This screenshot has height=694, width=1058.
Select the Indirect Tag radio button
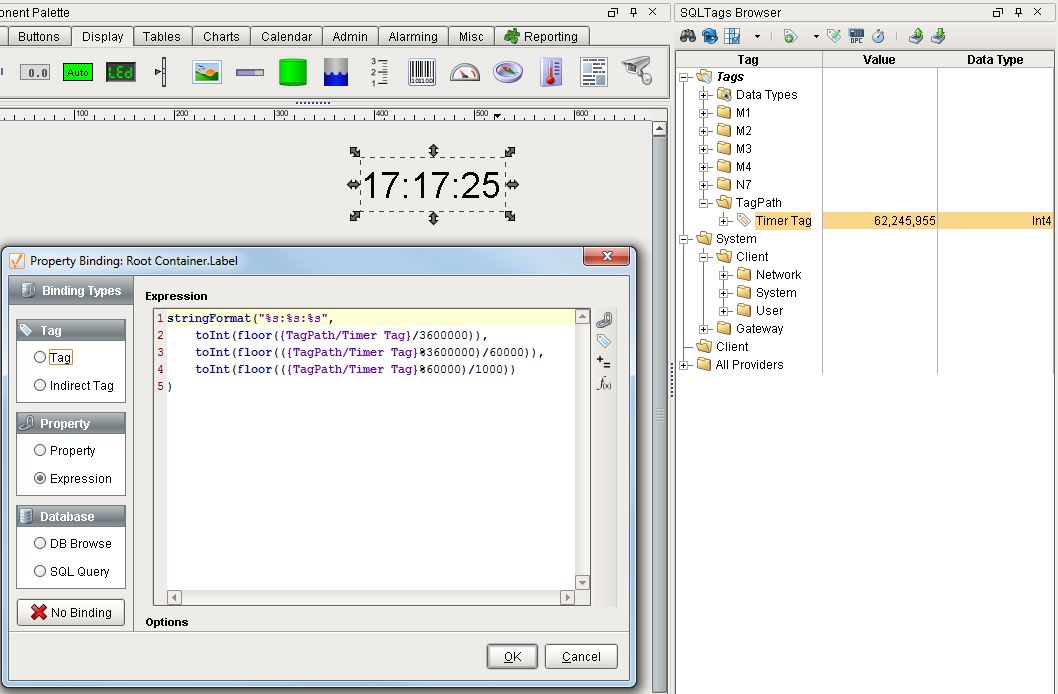[x=41, y=385]
